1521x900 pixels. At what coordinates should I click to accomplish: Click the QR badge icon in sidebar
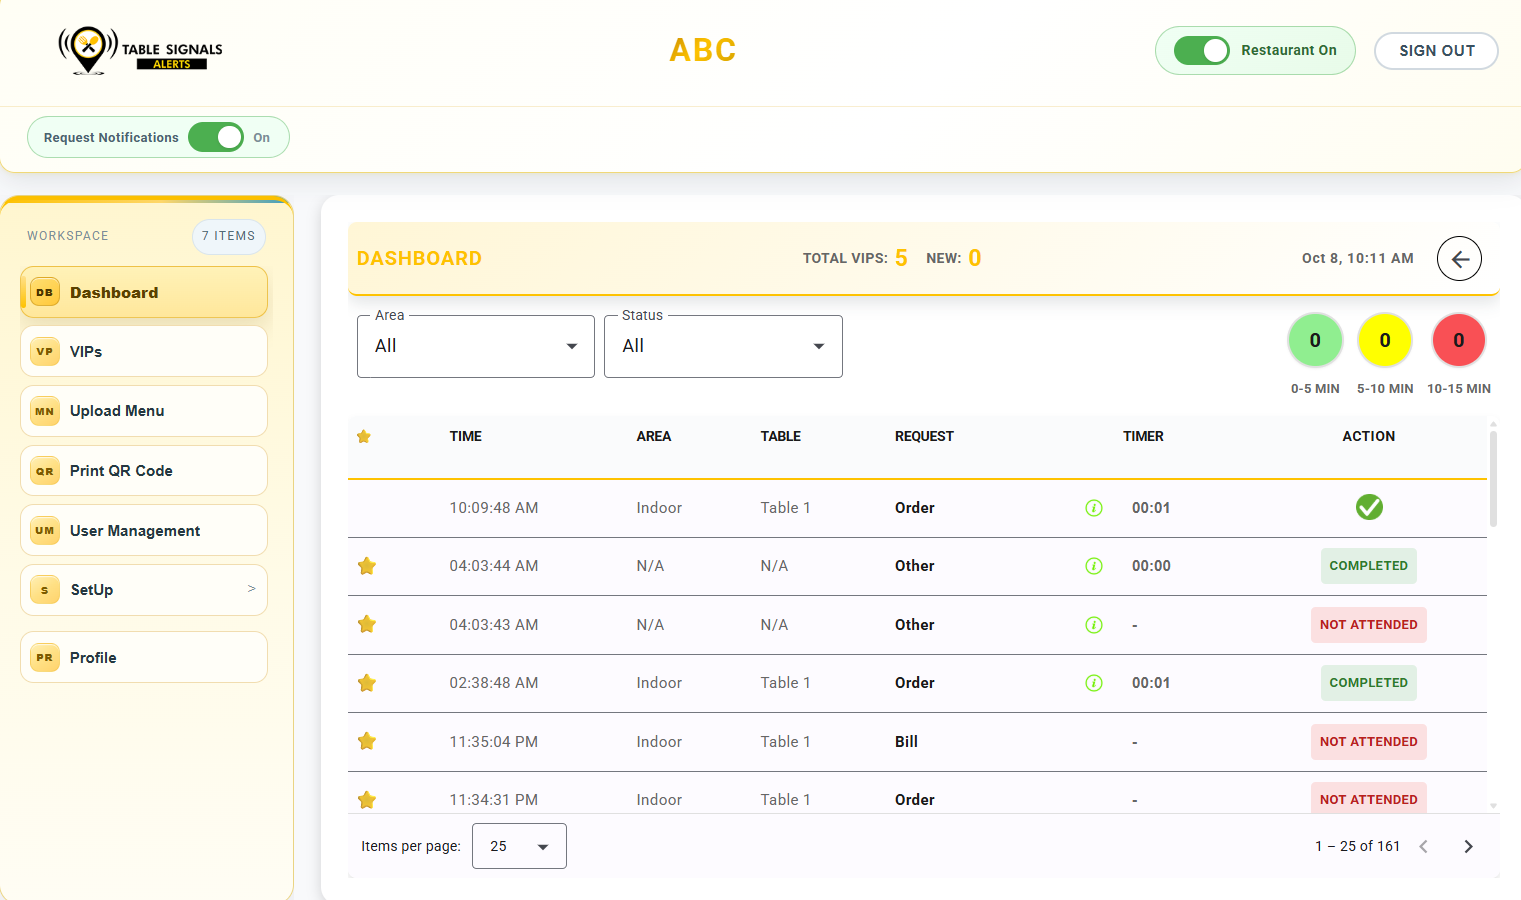44,471
